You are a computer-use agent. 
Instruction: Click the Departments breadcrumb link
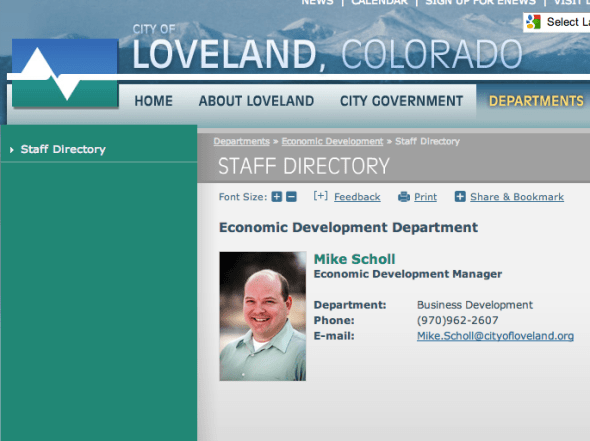pos(242,141)
